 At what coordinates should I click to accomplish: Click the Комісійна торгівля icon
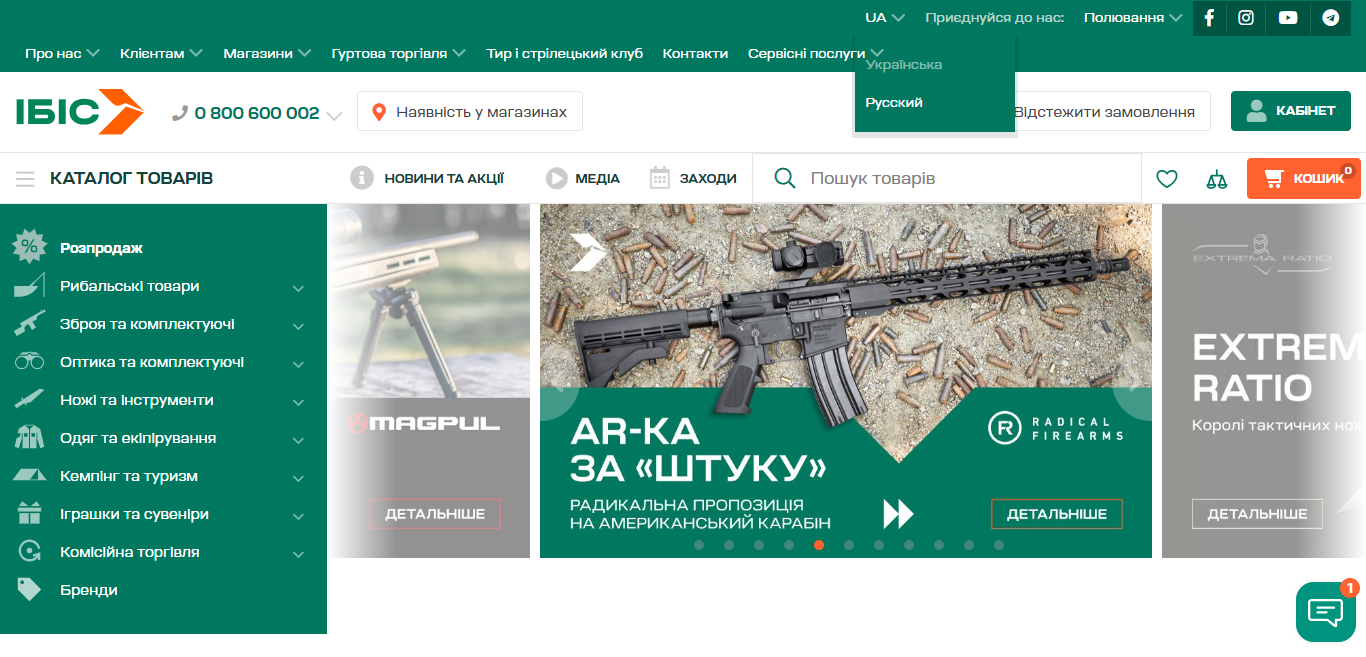pyautogui.click(x=29, y=552)
